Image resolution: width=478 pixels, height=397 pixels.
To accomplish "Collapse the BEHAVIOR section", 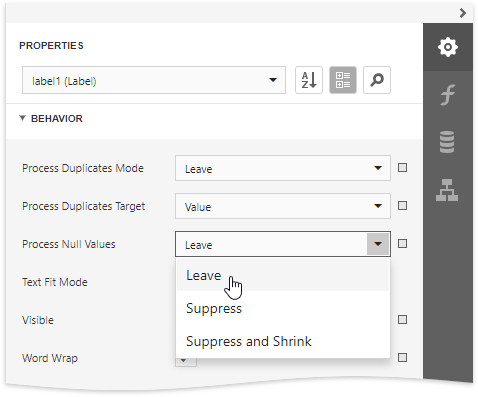I will [x=23, y=118].
